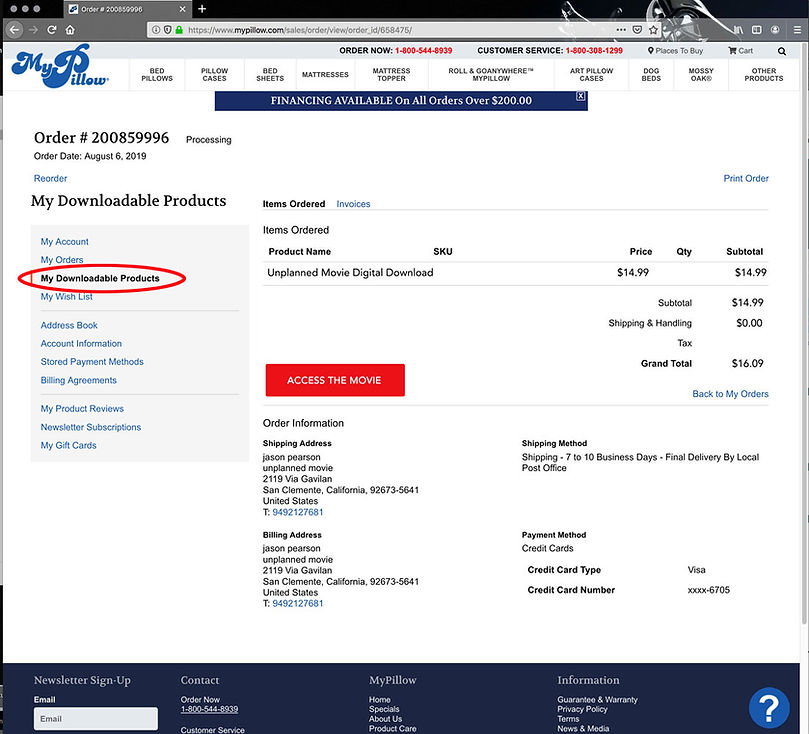Close the financing banner with X
This screenshot has height=734, width=809.
580,96
